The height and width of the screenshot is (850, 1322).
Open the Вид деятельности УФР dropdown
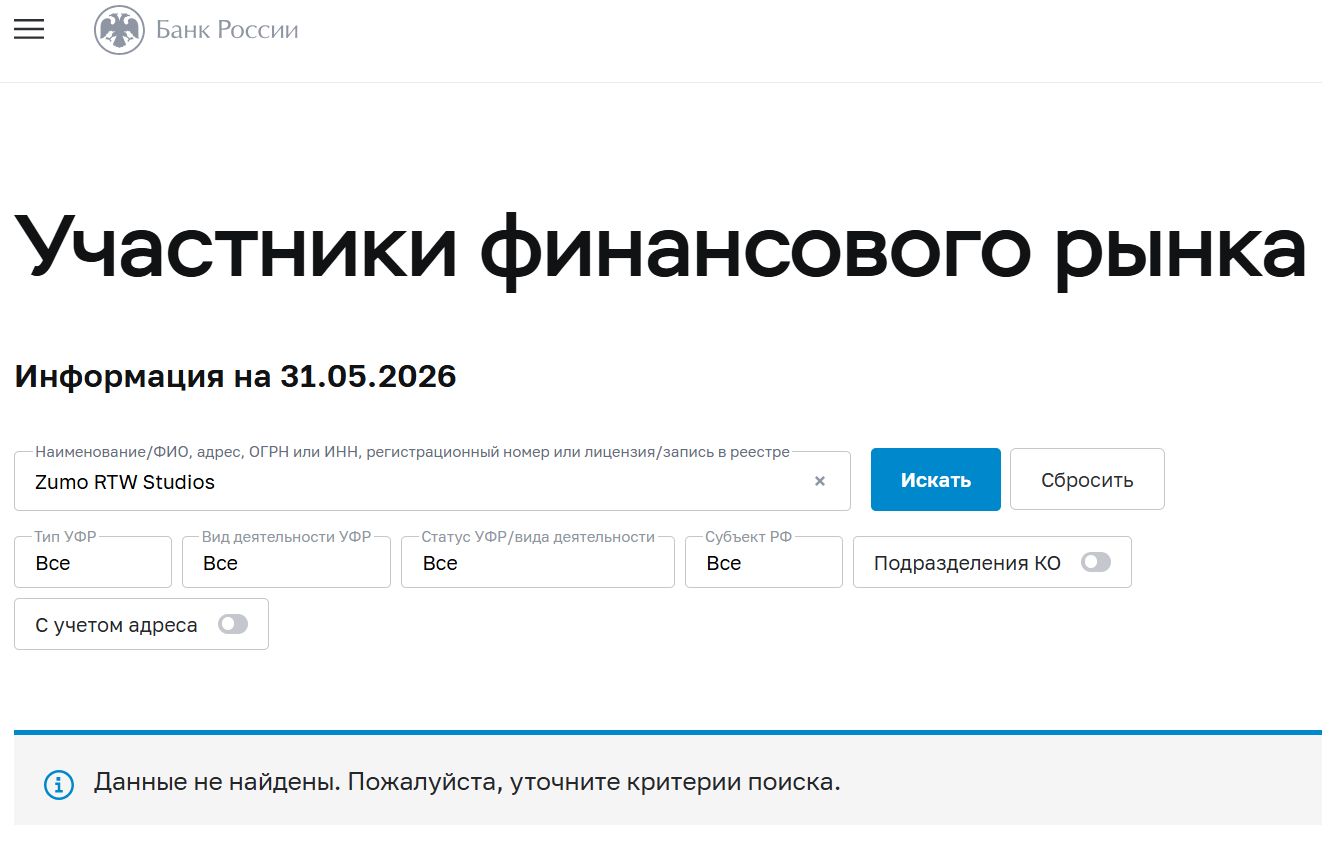tap(286, 562)
